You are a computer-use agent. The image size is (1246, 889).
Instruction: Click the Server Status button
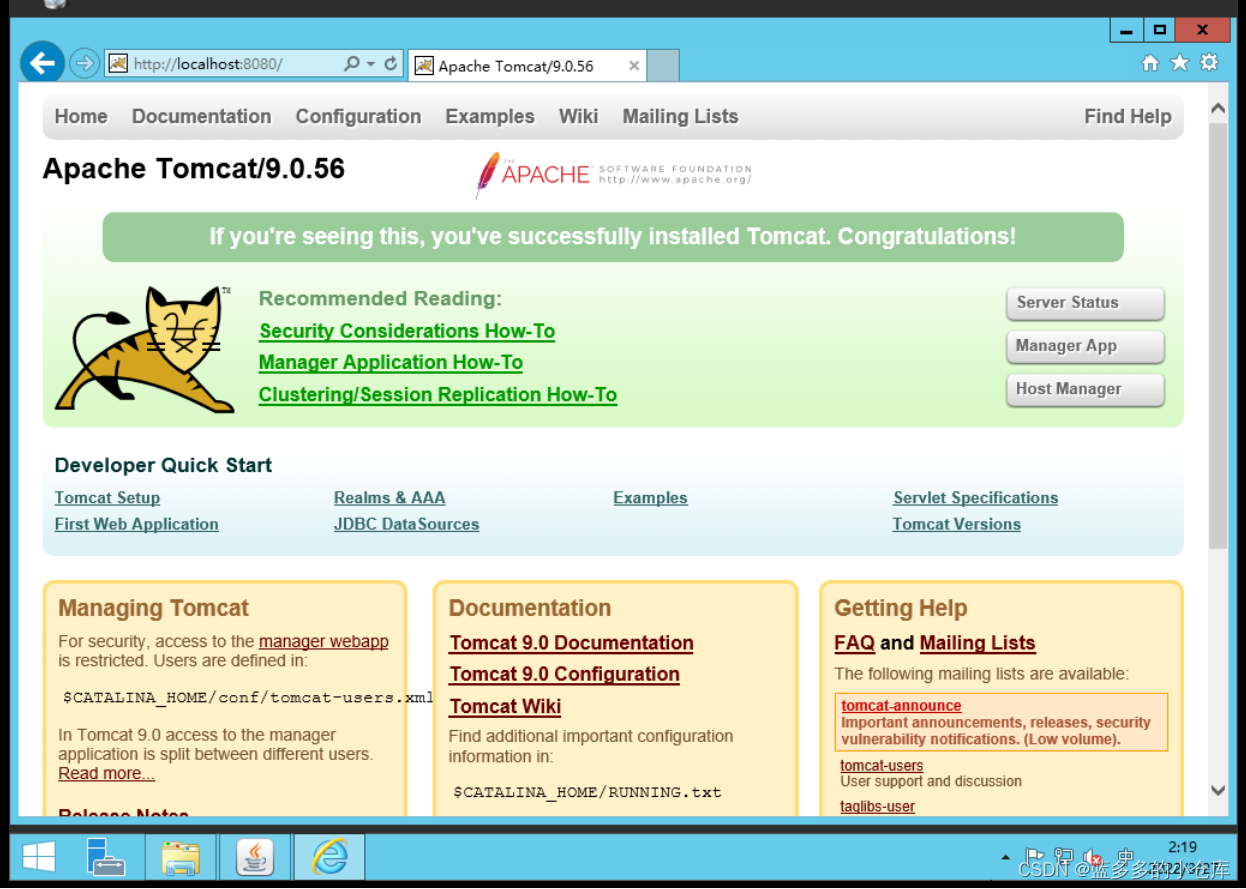(x=1085, y=303)
